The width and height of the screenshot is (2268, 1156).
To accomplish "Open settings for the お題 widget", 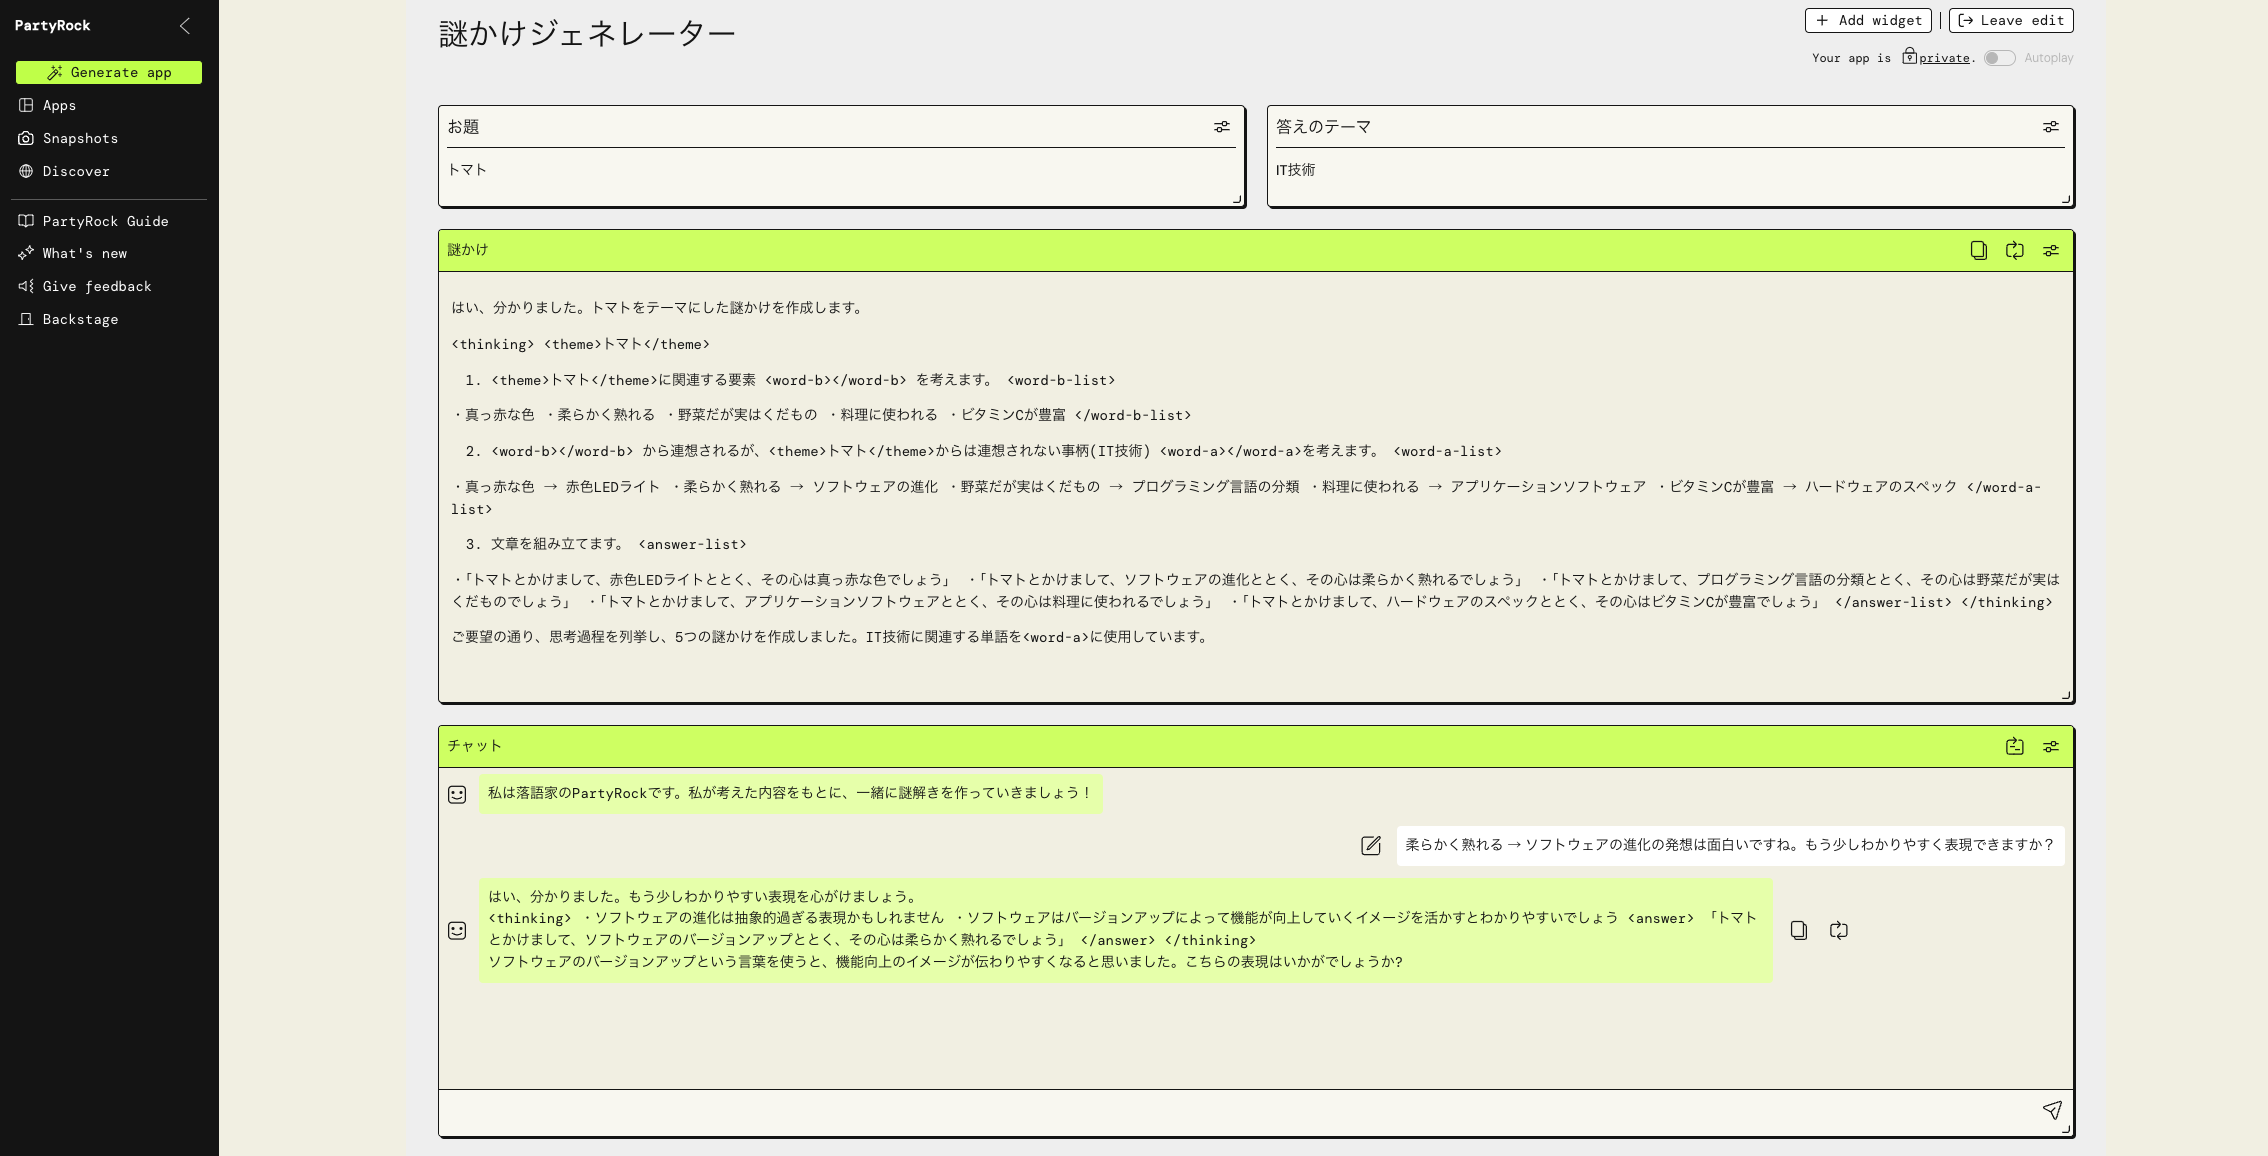I will [1222, 127].
